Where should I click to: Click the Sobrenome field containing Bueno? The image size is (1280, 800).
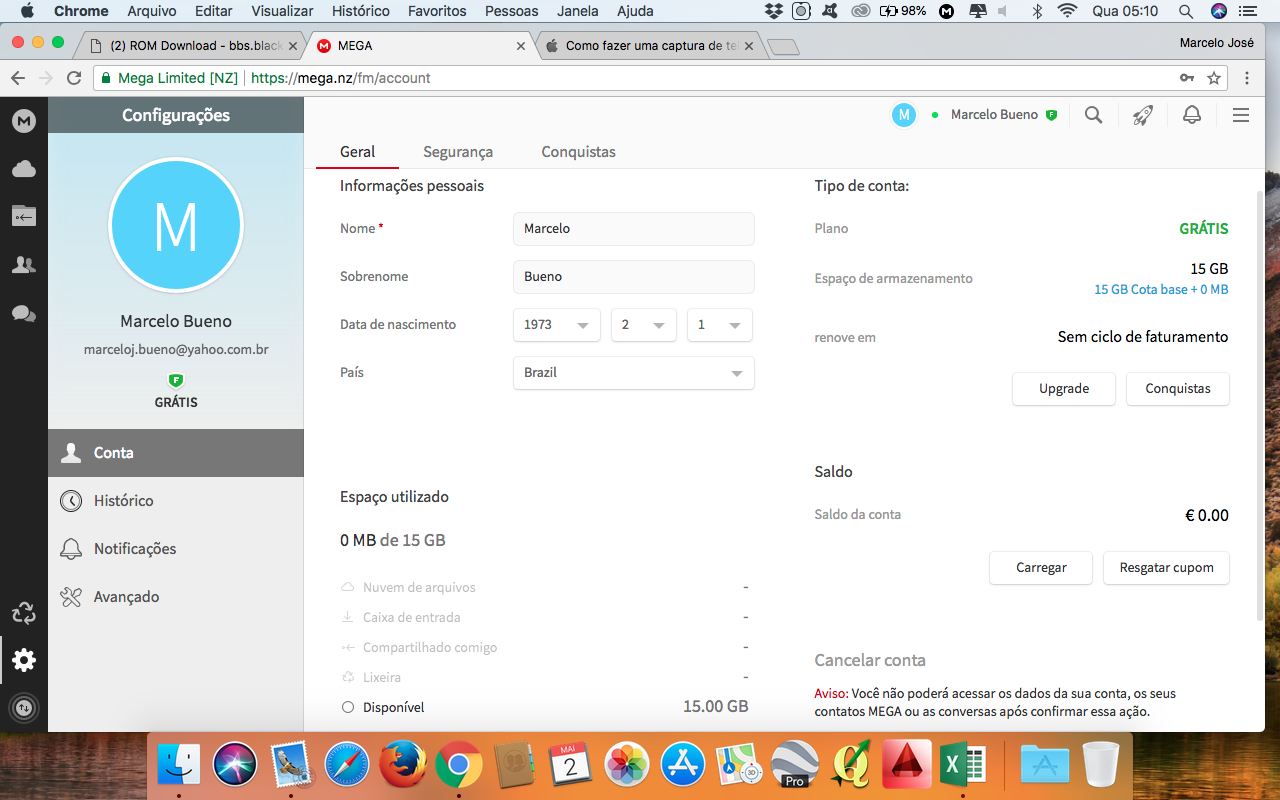pos(634,277)
